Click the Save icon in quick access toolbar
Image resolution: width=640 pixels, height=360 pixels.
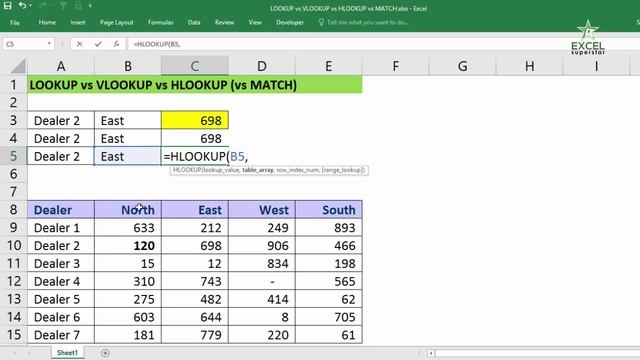[x=7, y=6]
